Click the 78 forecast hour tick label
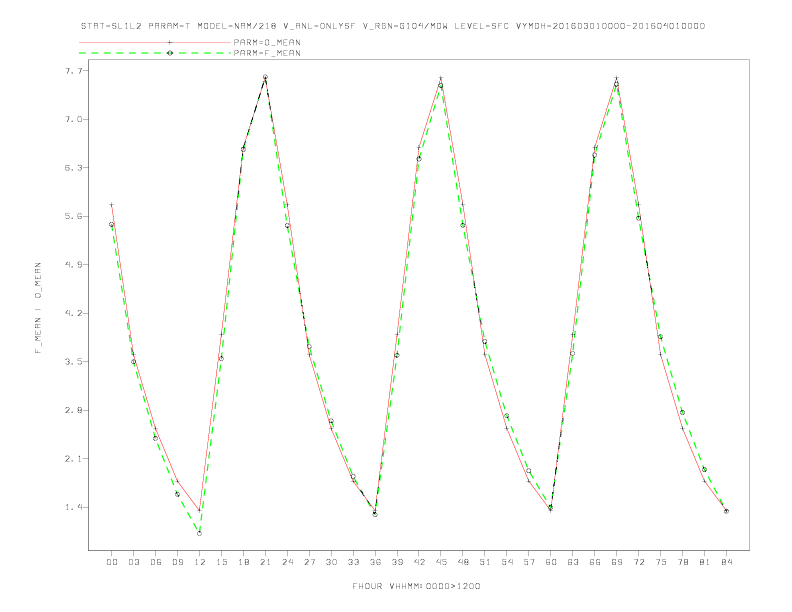Viewport: 792px width, 612px height. point(682,562)
